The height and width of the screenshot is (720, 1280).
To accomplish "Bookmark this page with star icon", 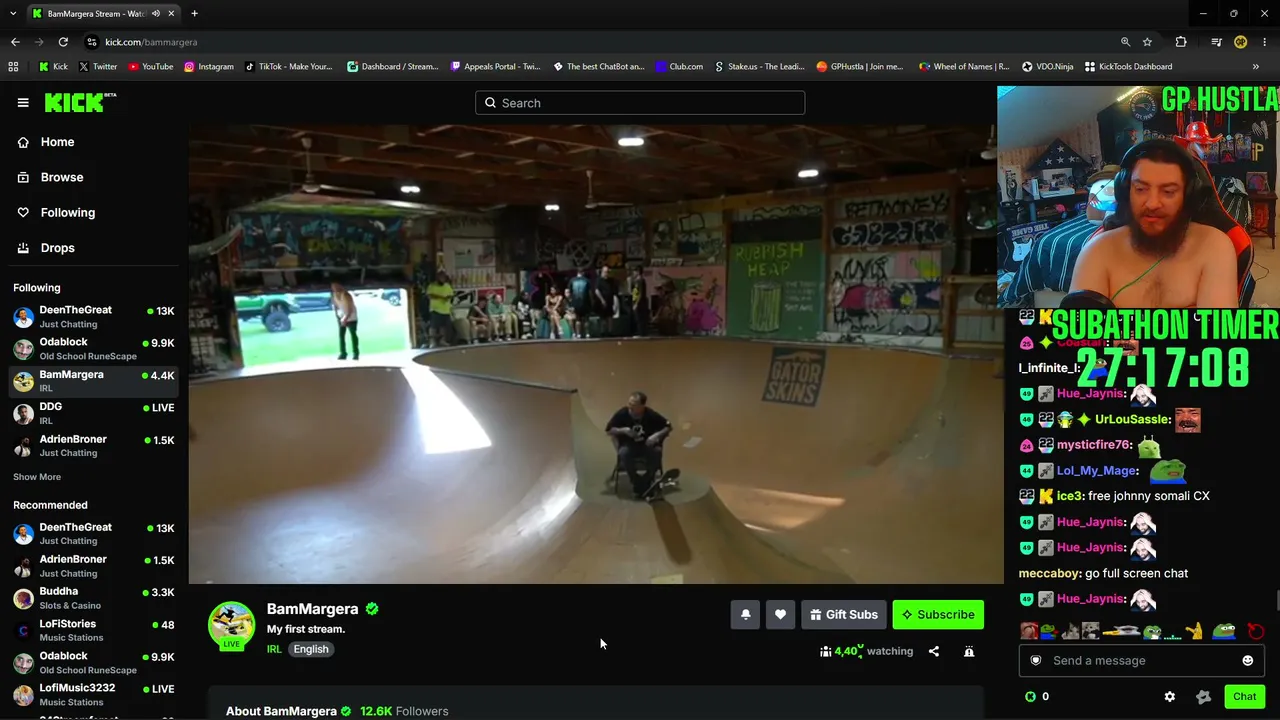I will pyautogui.click(x=1148, y=42).
